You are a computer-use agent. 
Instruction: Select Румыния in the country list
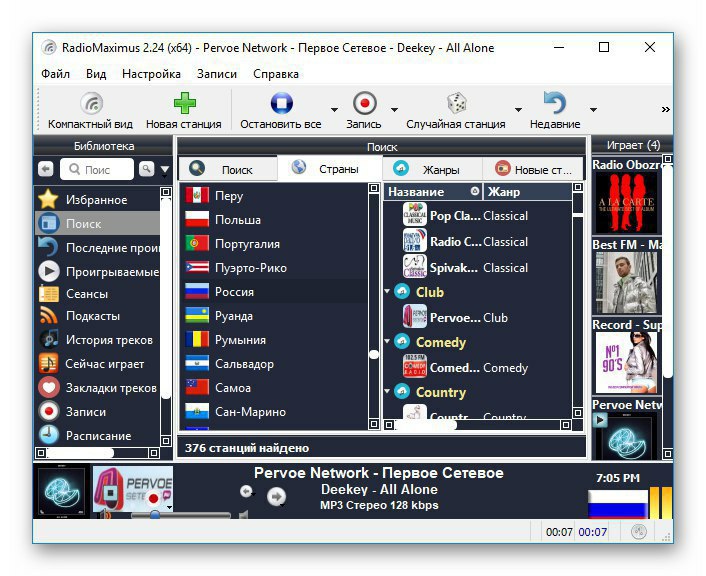(x=274, y=340)
